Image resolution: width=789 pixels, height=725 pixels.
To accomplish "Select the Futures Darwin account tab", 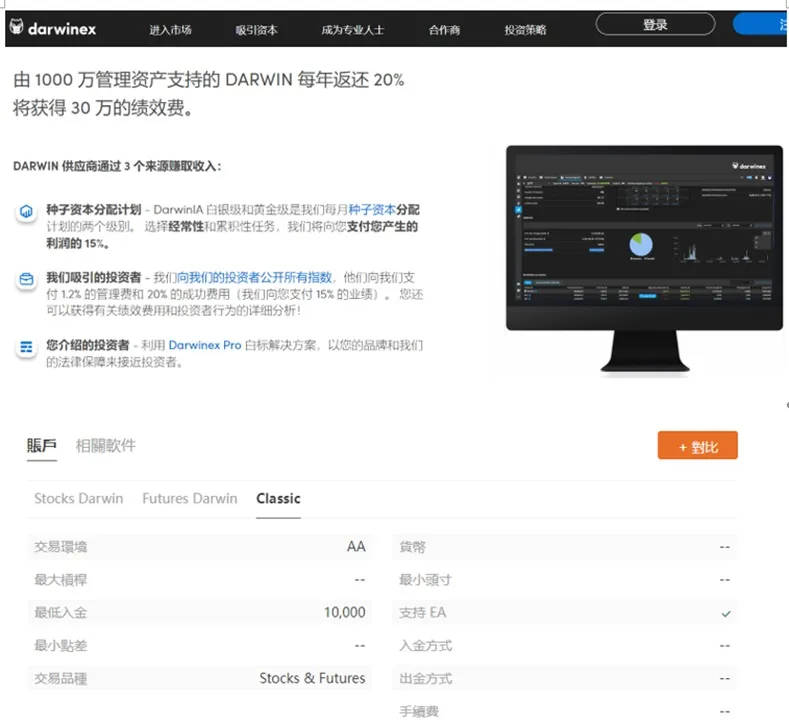I will point(190,499).
